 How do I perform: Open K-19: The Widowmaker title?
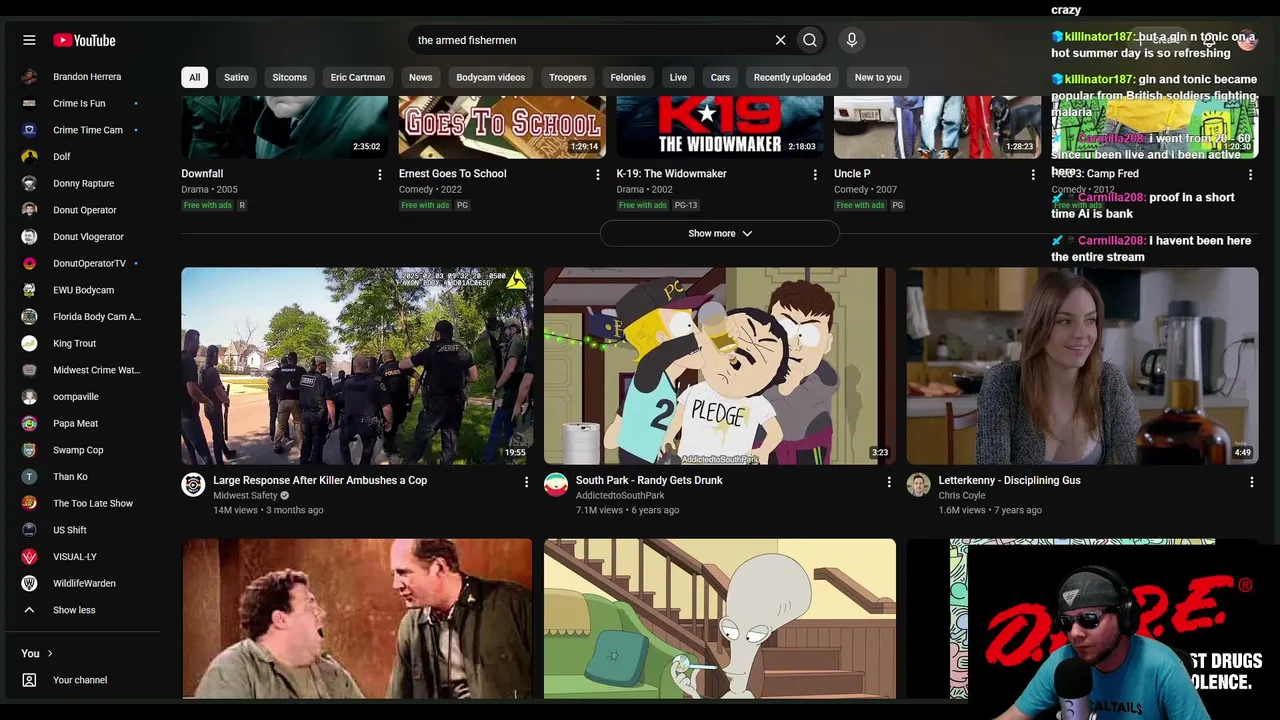(x=672, y=174)
